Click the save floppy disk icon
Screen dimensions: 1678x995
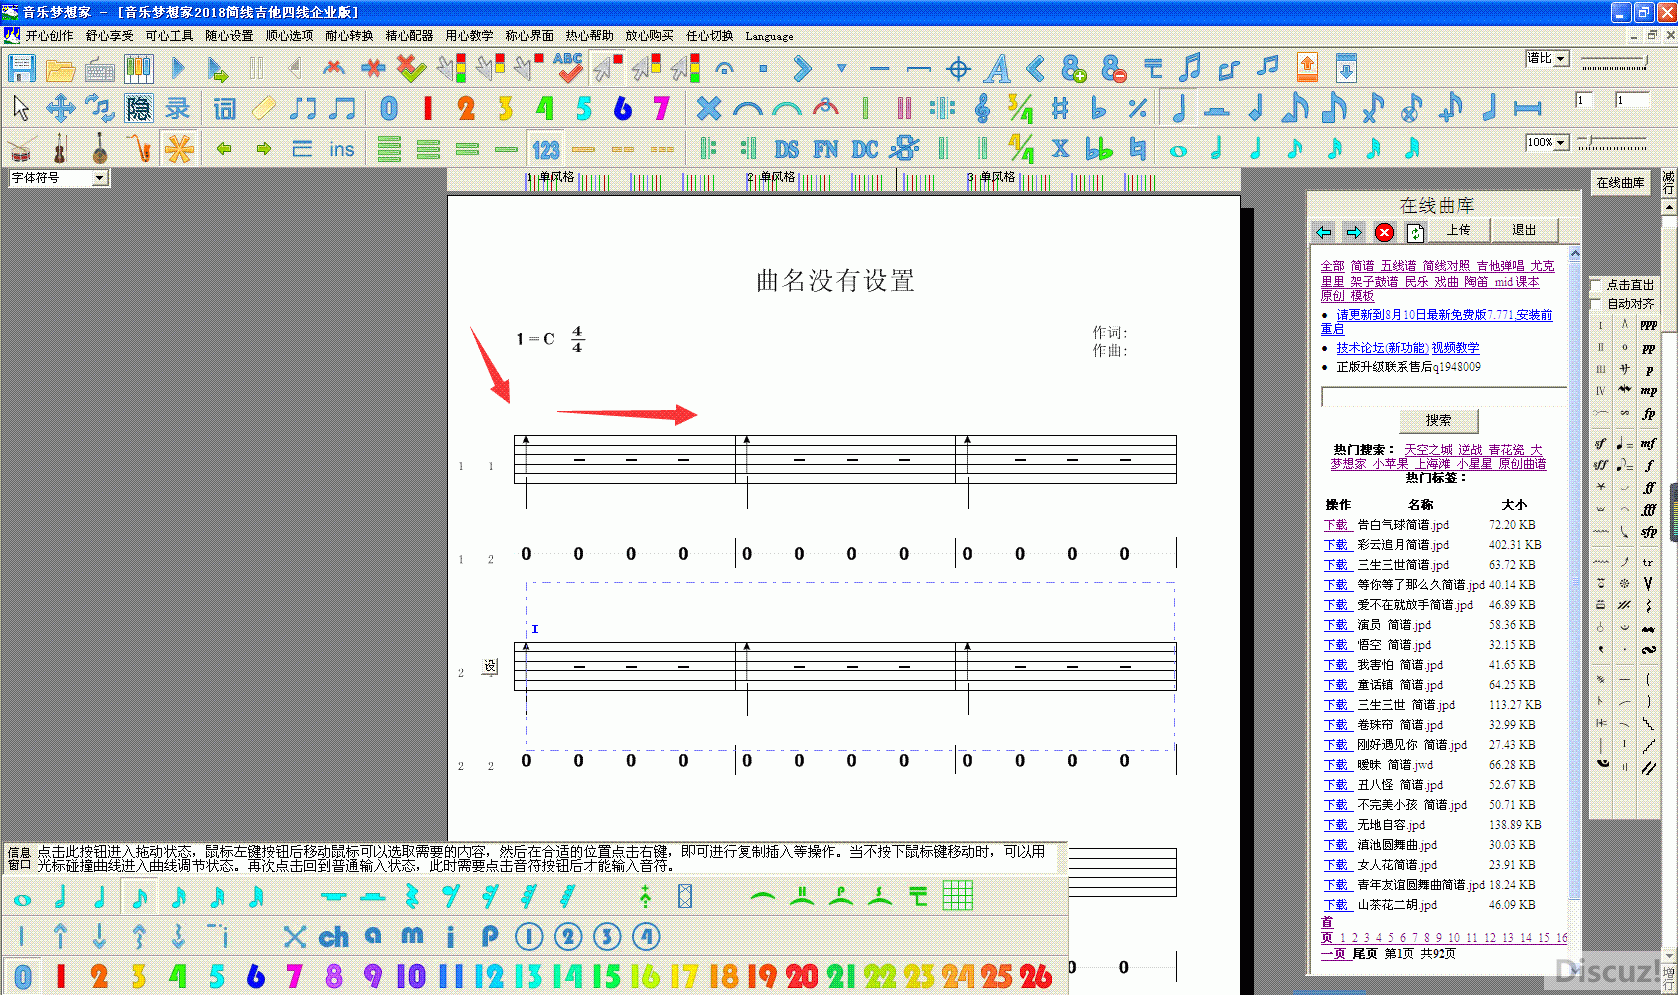(21, 68)
